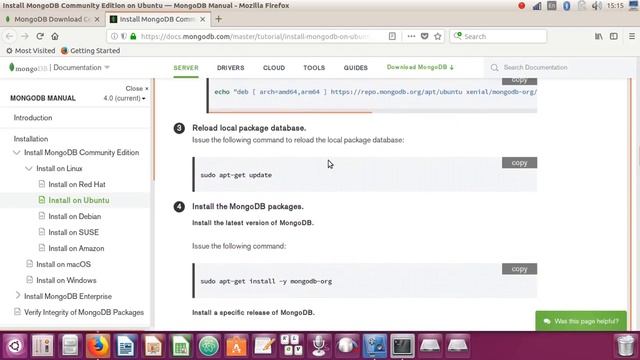This screenshot has width=640, height=360.
Task: Collapse Install MongoDB Community Edition section
Action: (x=17, y=152)
